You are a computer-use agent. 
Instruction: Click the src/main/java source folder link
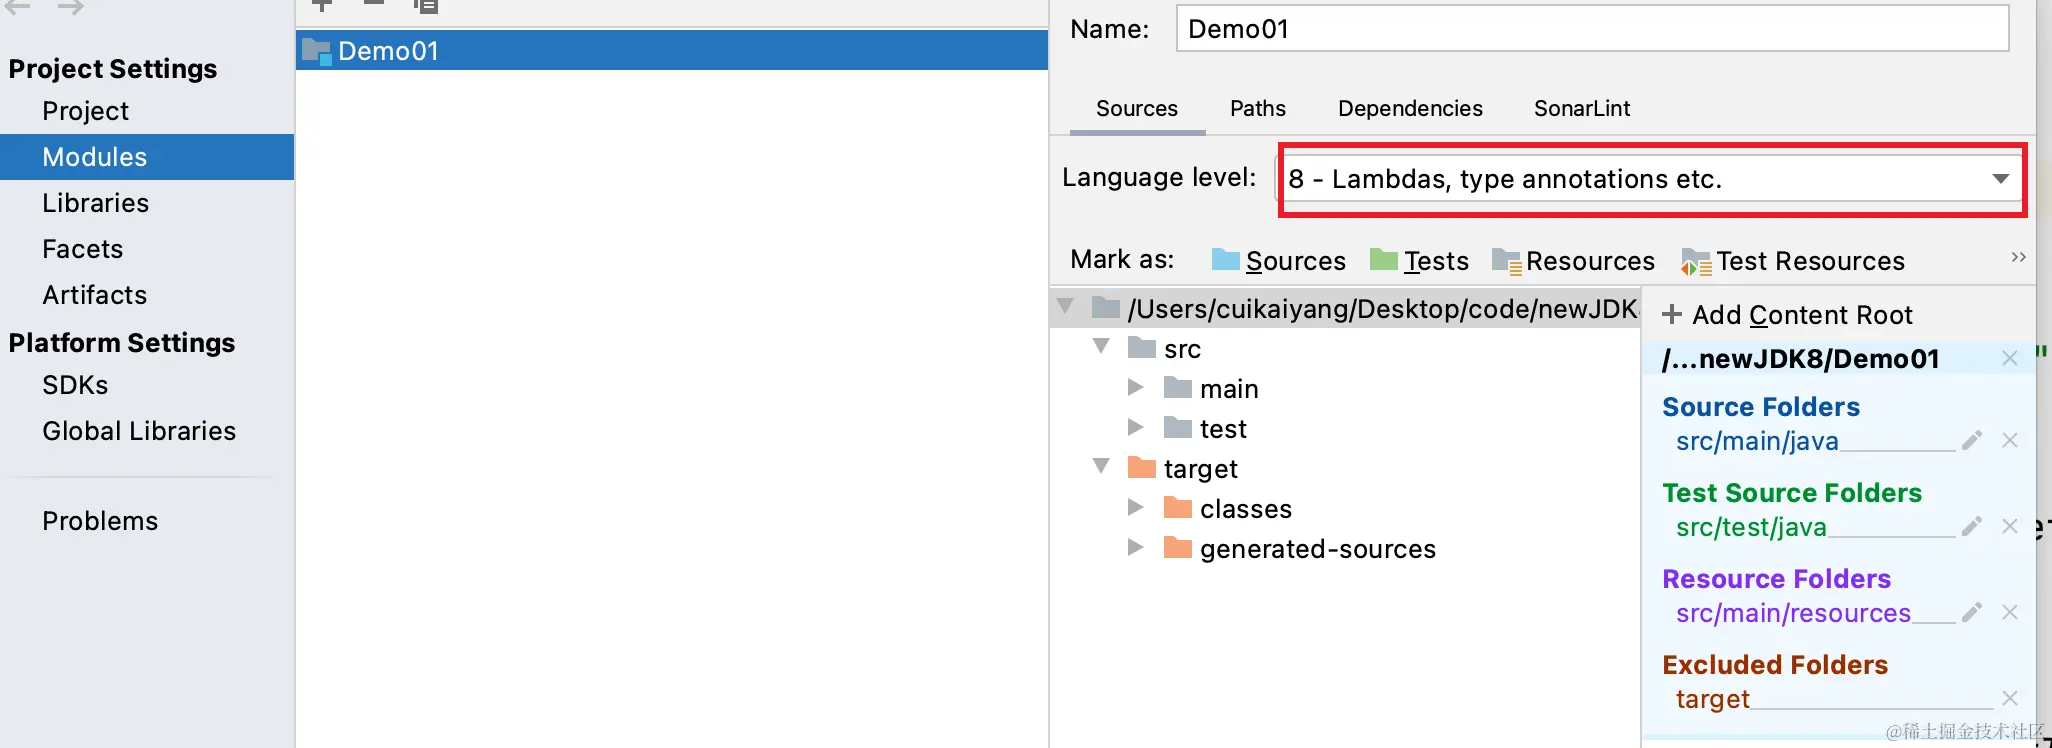pos(1757,441)
